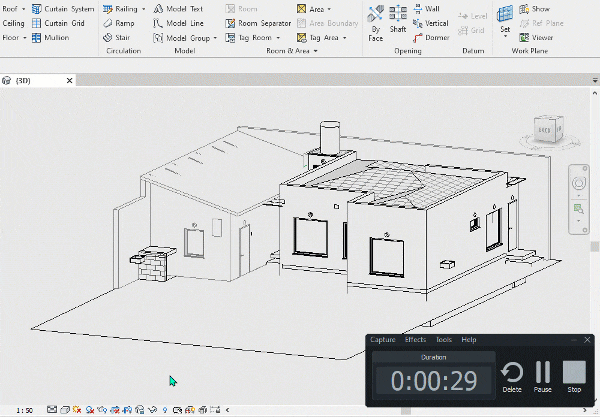Select the Vertical opening tool
Viewport: 600px width, 417px height.
[431, 23]
